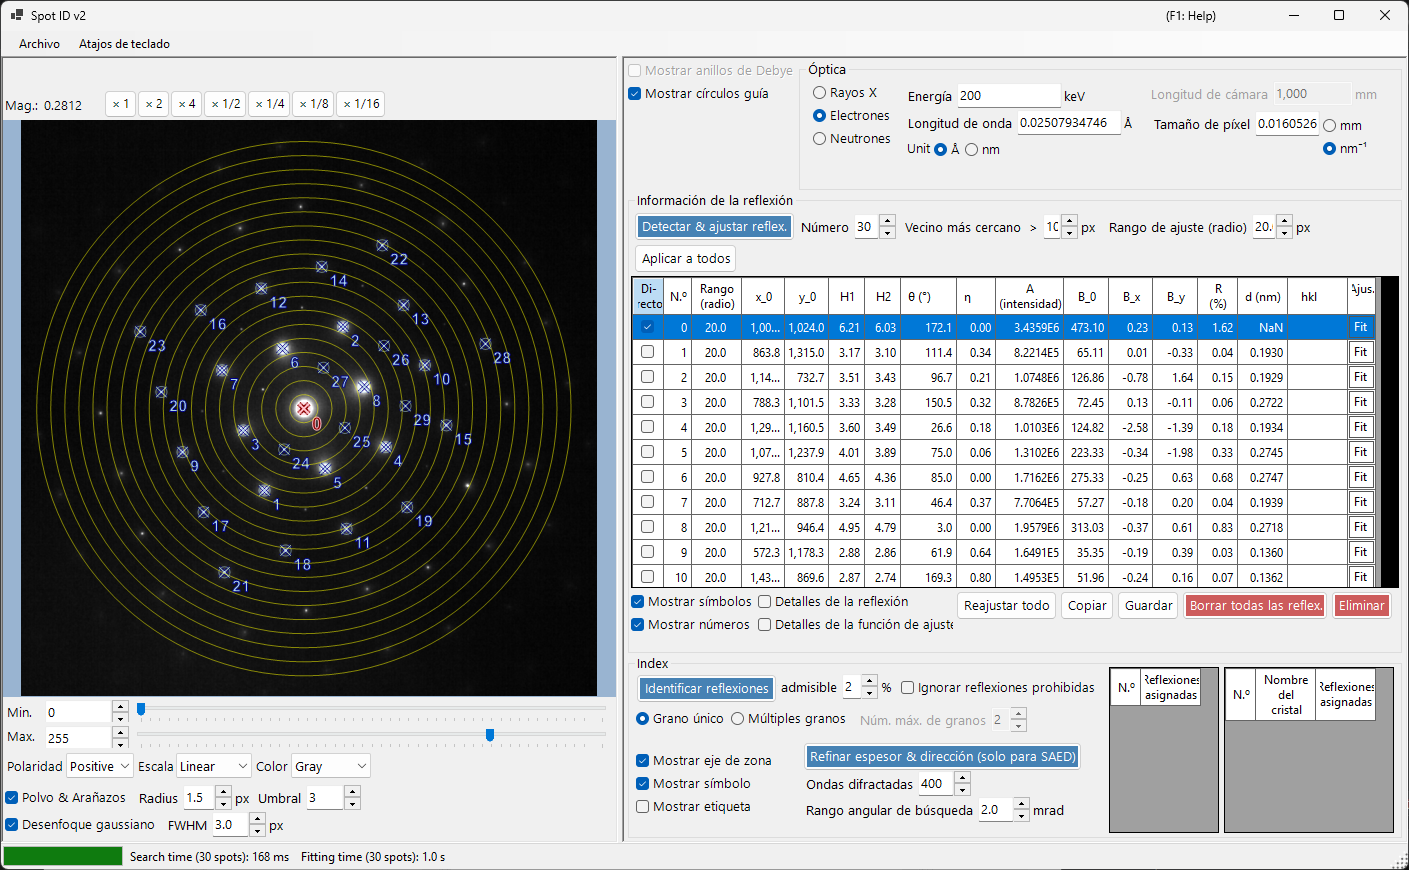
Task: Select diffraction spot marker 21
Action: 224,572
